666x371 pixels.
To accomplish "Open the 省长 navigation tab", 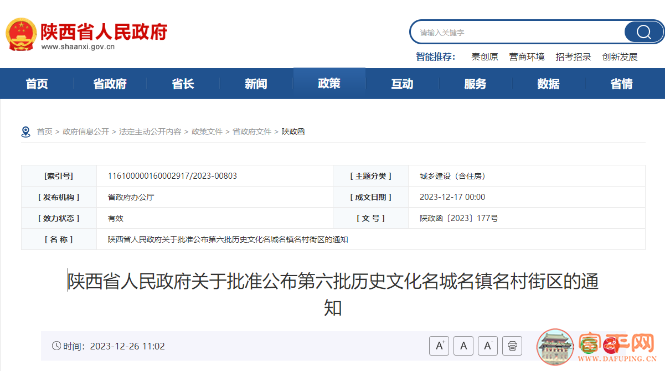I will pyautogui.click(x=183, y=84).
